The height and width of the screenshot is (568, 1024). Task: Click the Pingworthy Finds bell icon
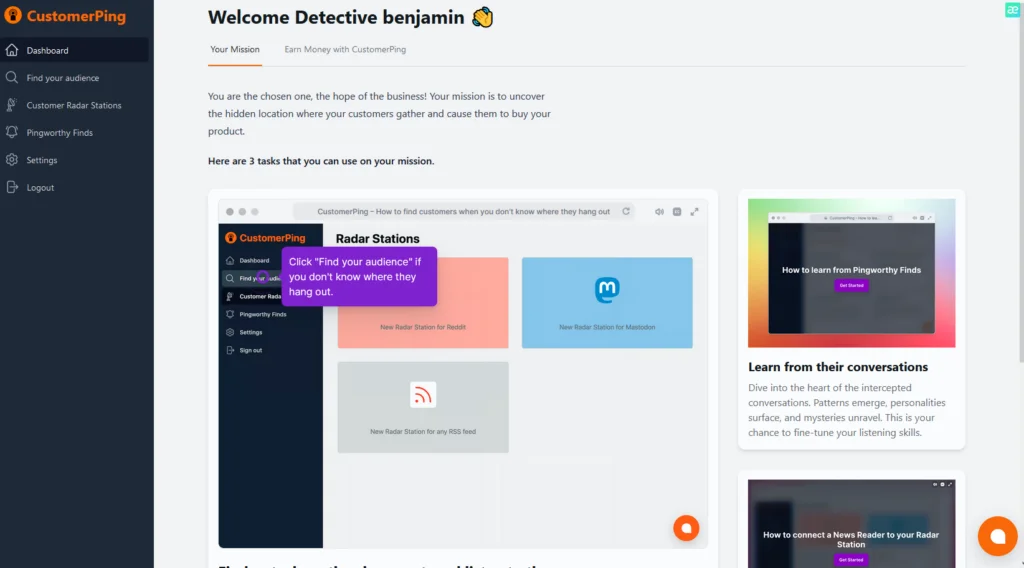[x=12, y=133]
